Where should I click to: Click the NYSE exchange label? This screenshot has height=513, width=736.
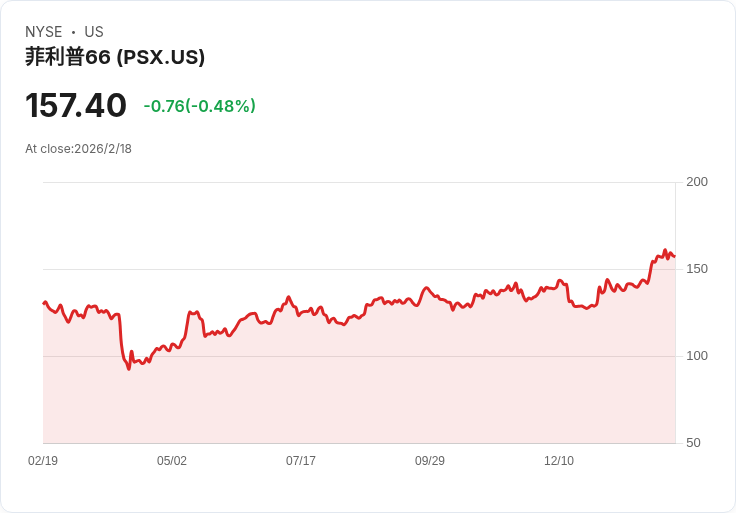coord(44,32)
